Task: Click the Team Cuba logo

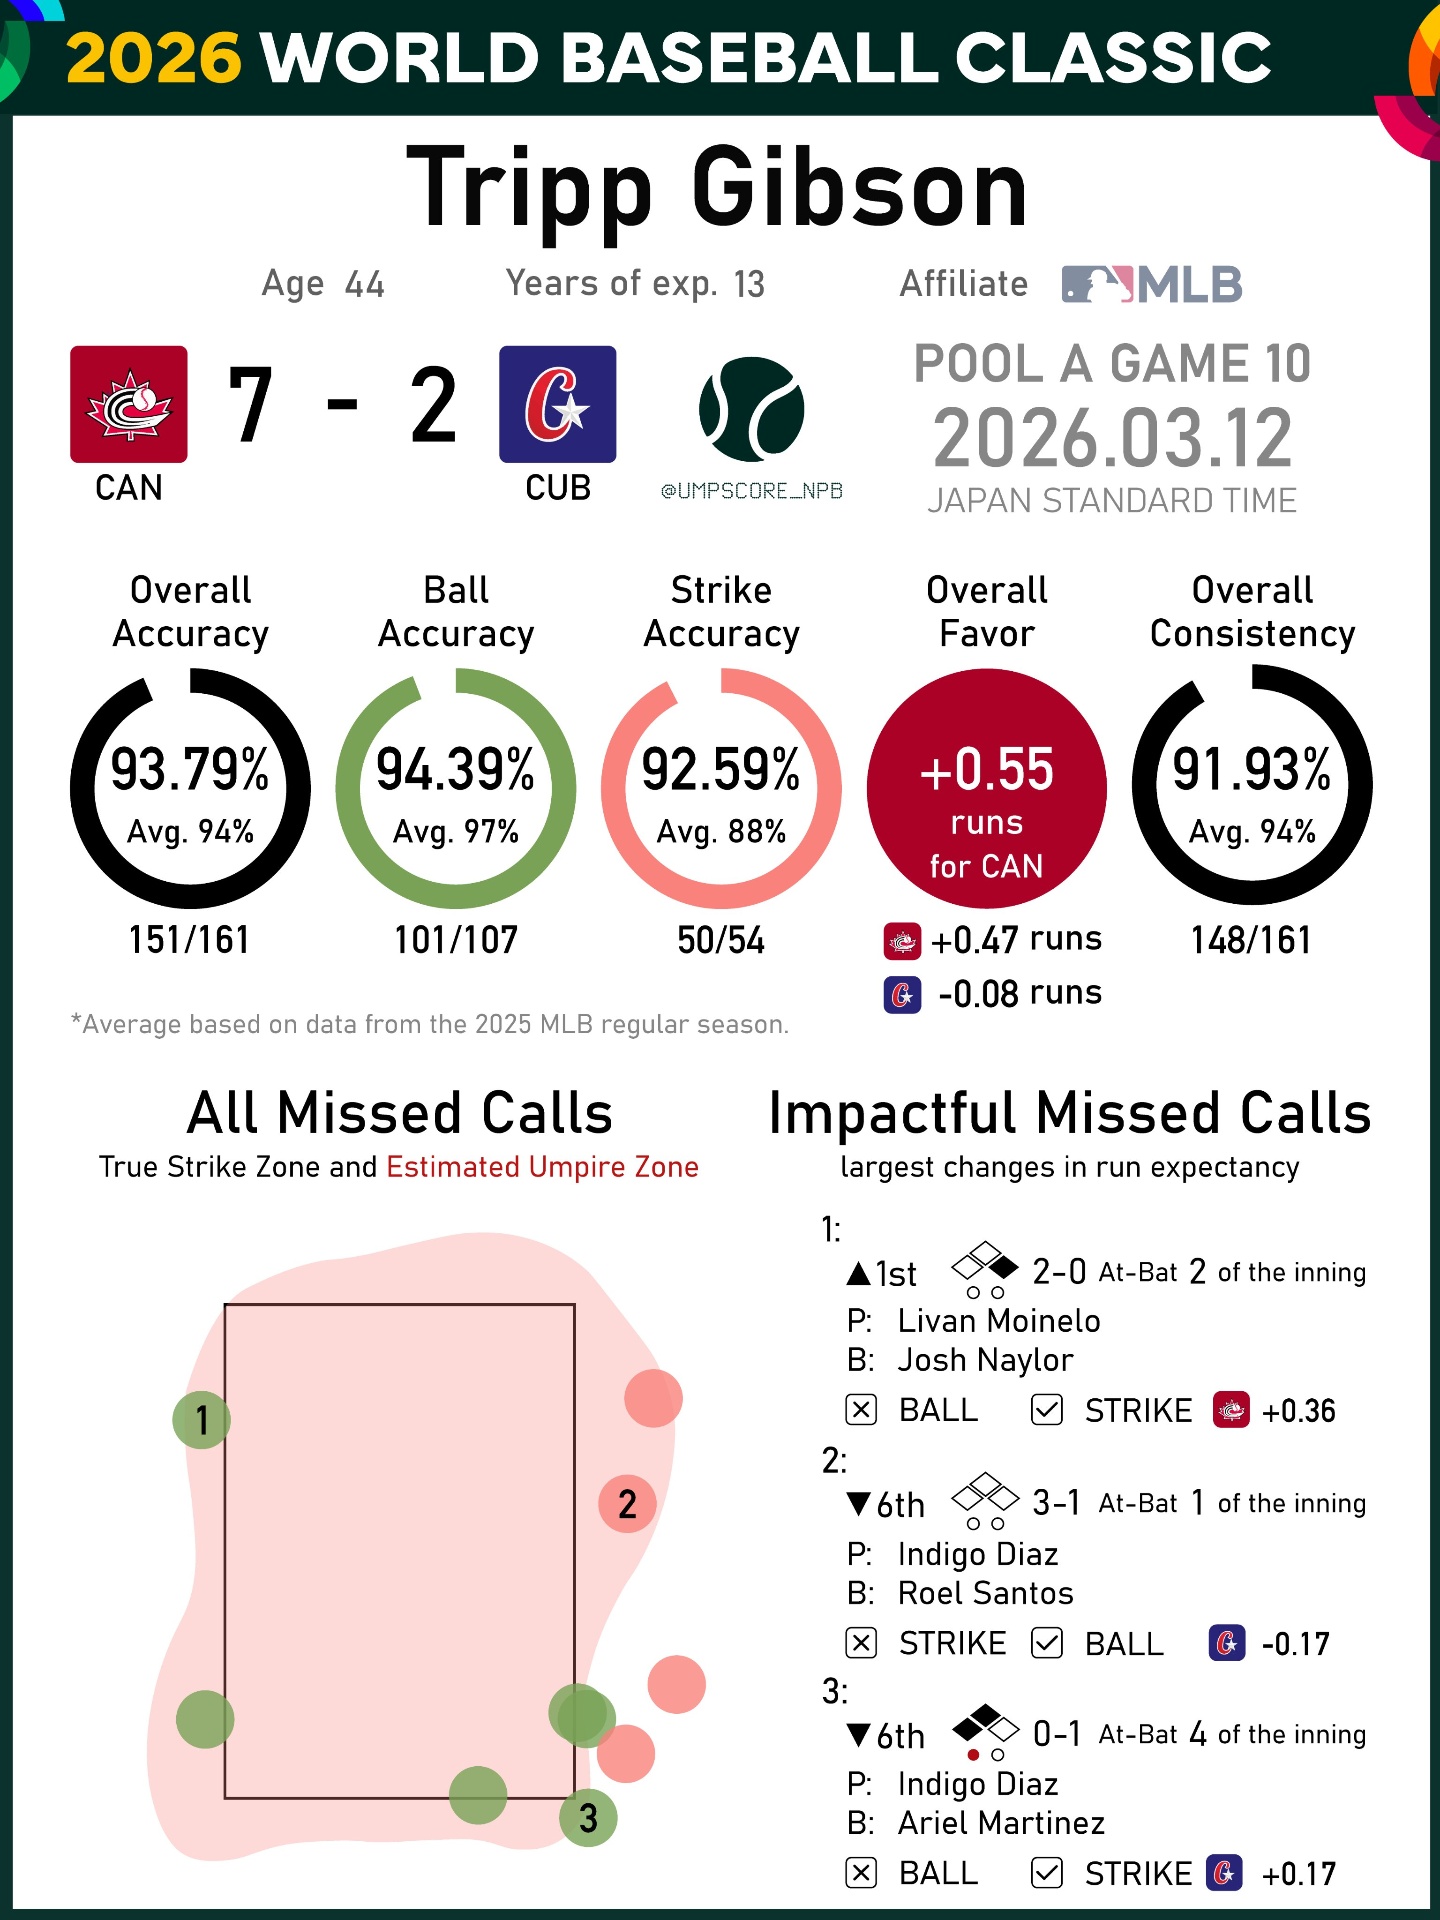Action: tap(558, 404)
